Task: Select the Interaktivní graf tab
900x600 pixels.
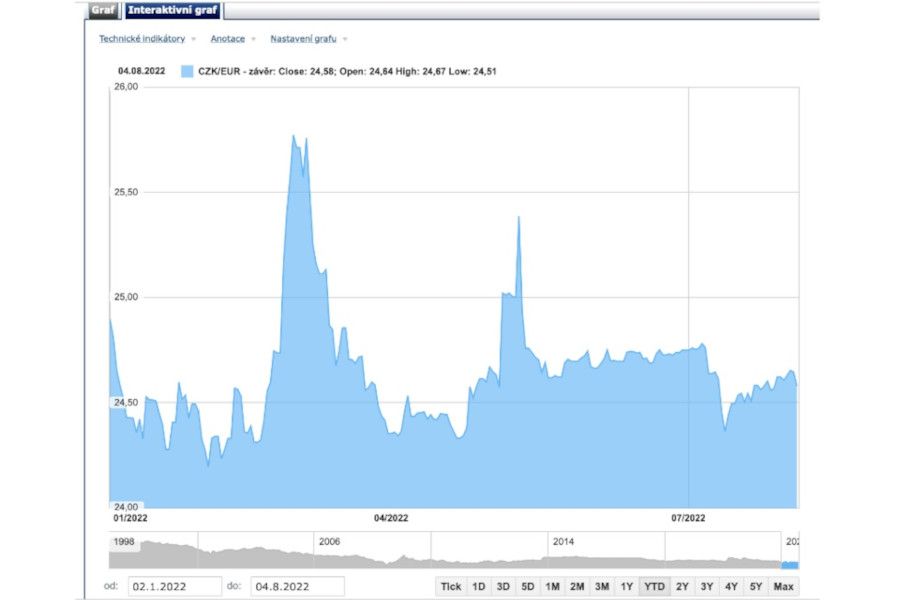Action: point(173,11)
